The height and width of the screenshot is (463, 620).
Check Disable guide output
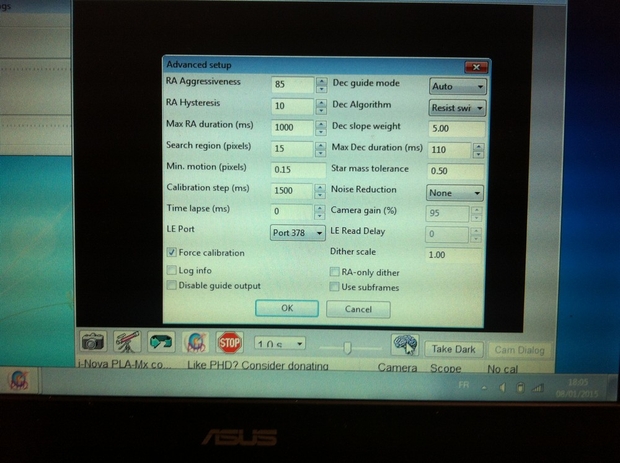[172, 285]
